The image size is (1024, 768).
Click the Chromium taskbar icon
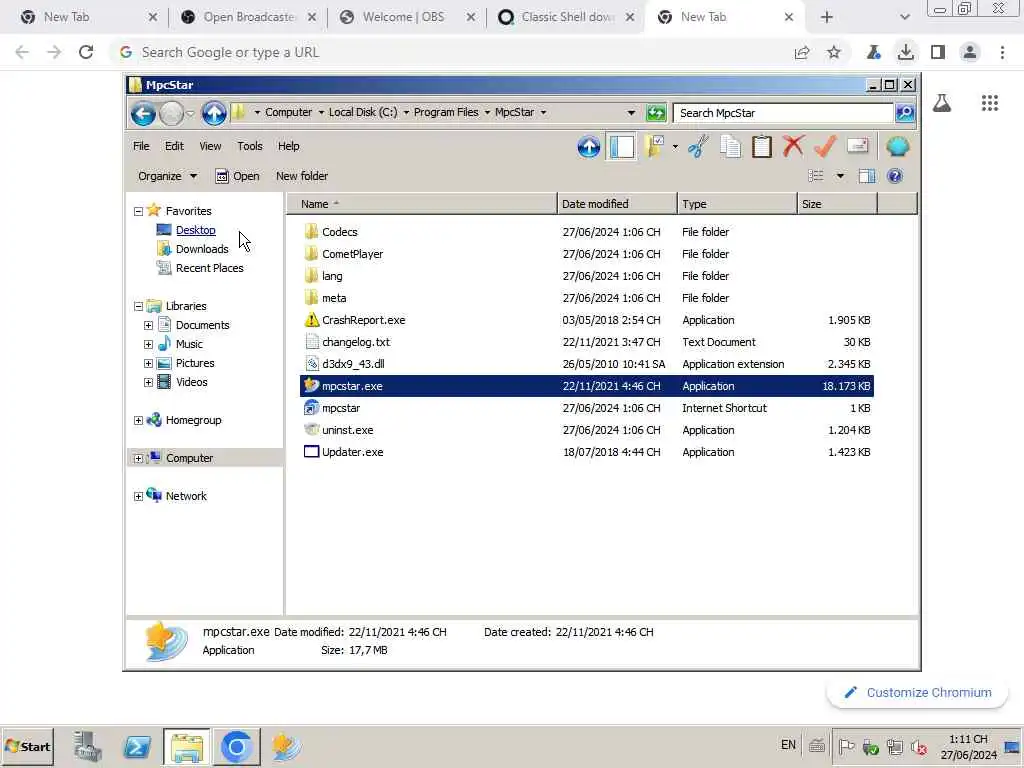pos(236,746)
